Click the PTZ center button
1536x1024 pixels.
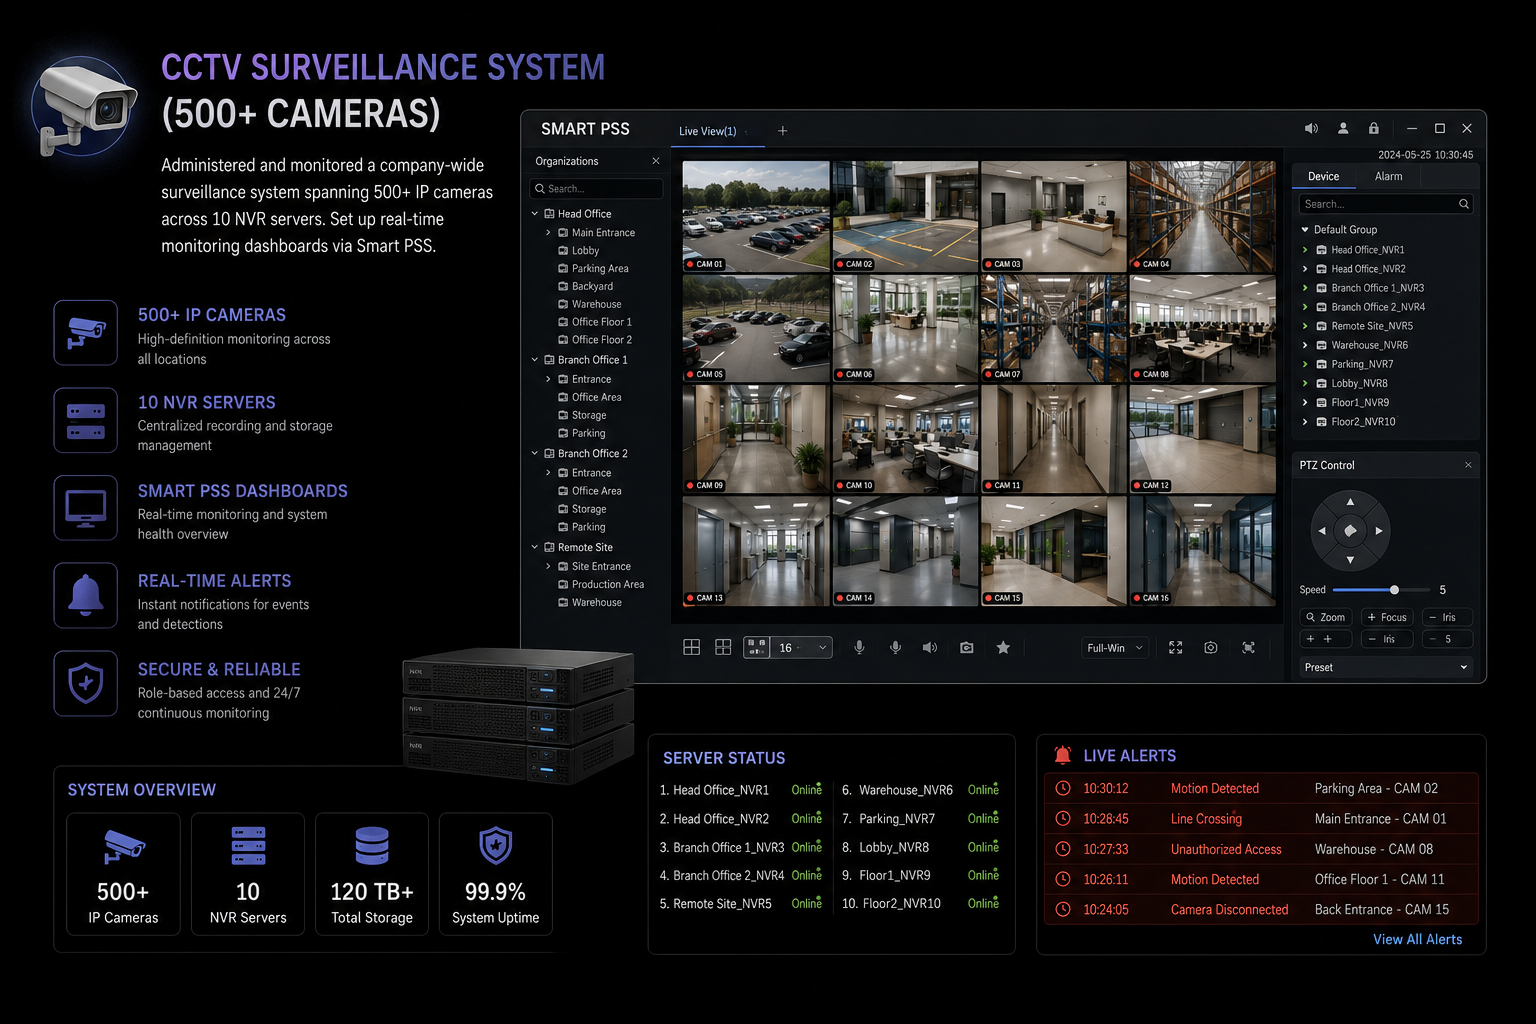1350,531
